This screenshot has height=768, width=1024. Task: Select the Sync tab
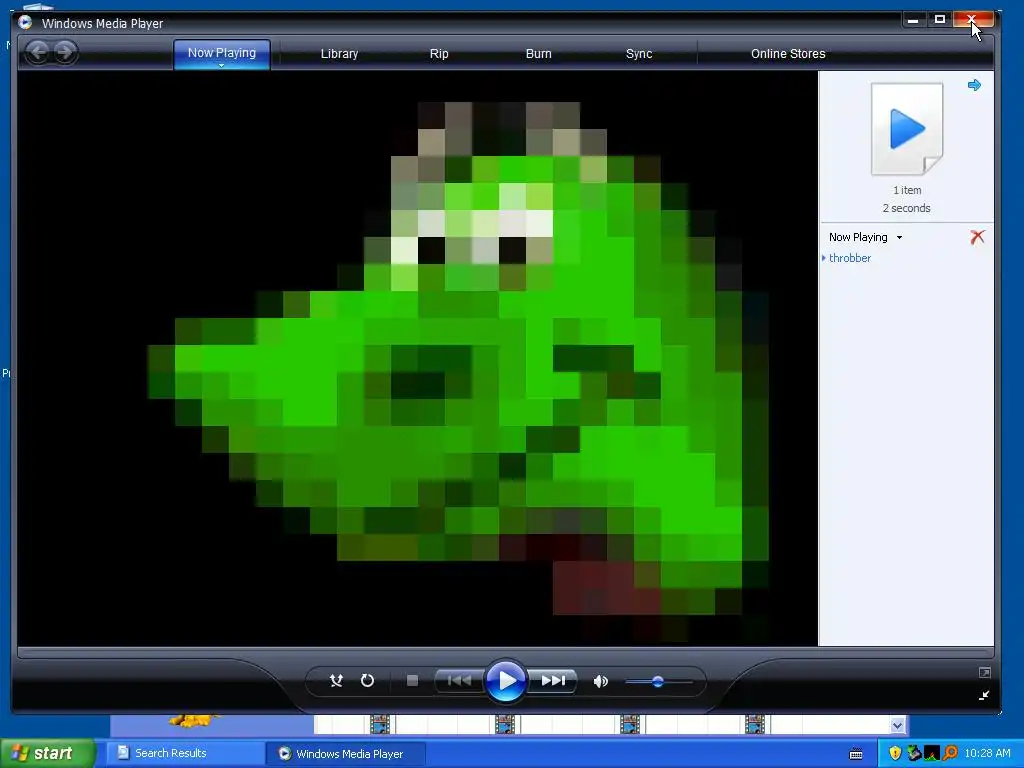tap(639, 54)
